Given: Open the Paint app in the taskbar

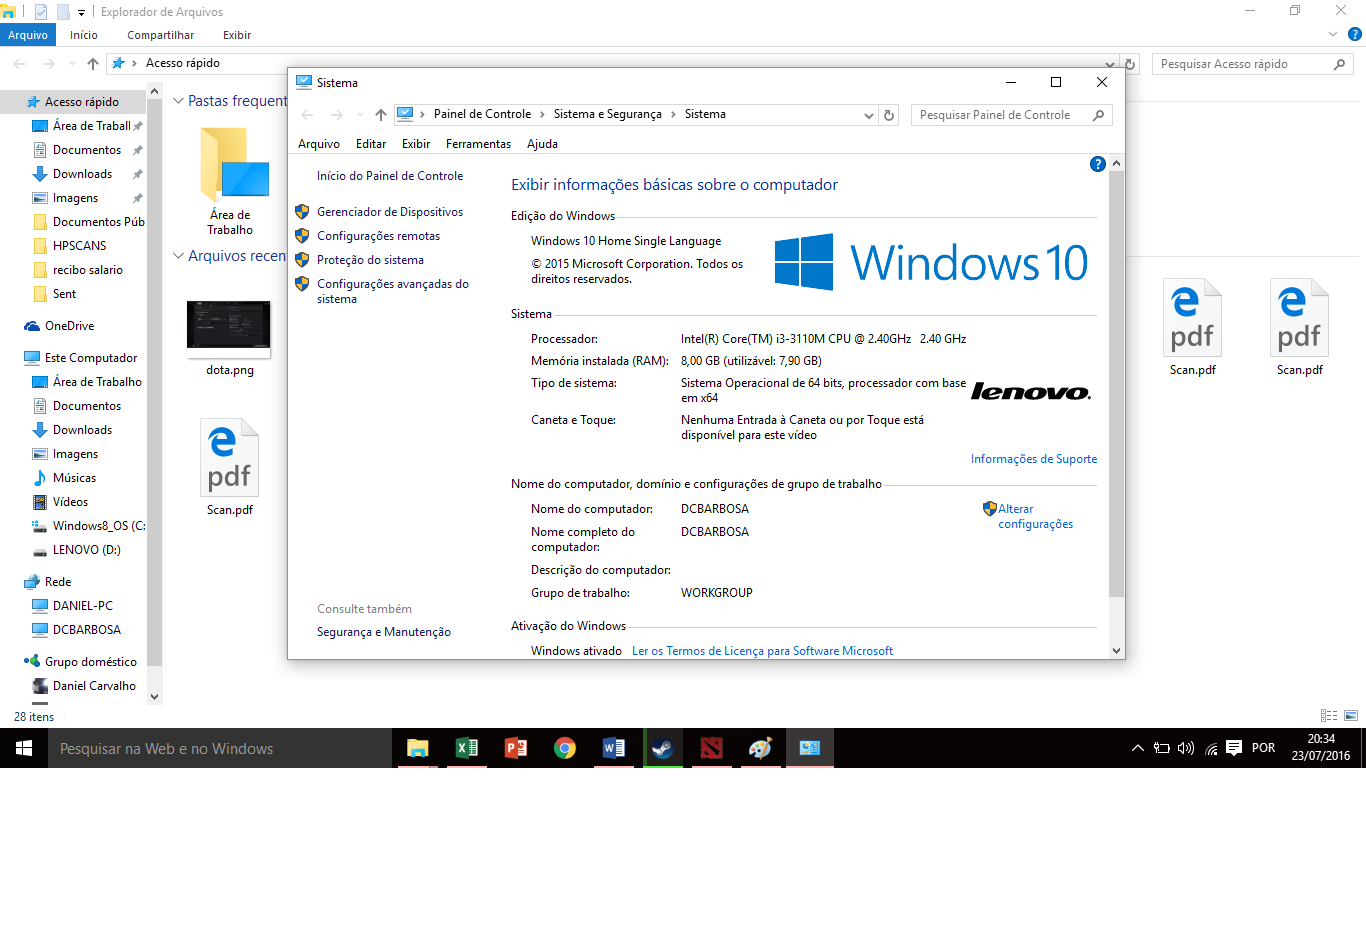Looking at the screenshot, I should 760,748.
